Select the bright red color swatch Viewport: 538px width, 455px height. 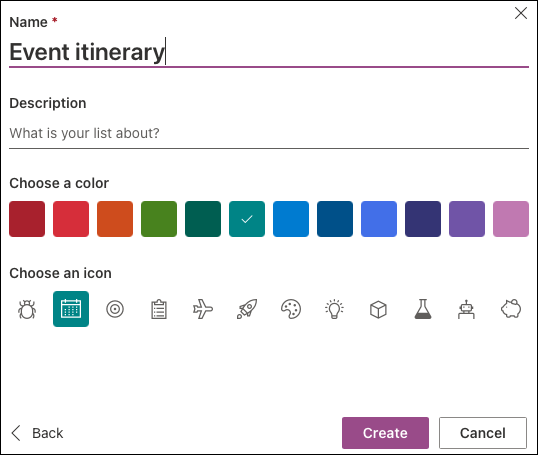coord(71,219)
